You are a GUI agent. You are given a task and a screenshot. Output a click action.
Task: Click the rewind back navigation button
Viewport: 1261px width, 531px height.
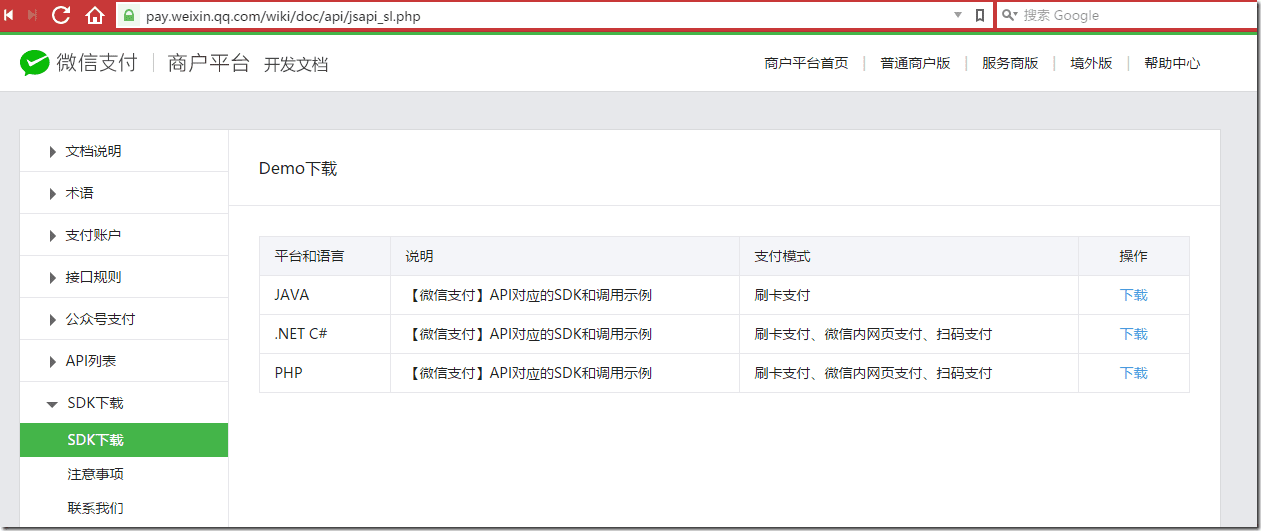point(9,15)
